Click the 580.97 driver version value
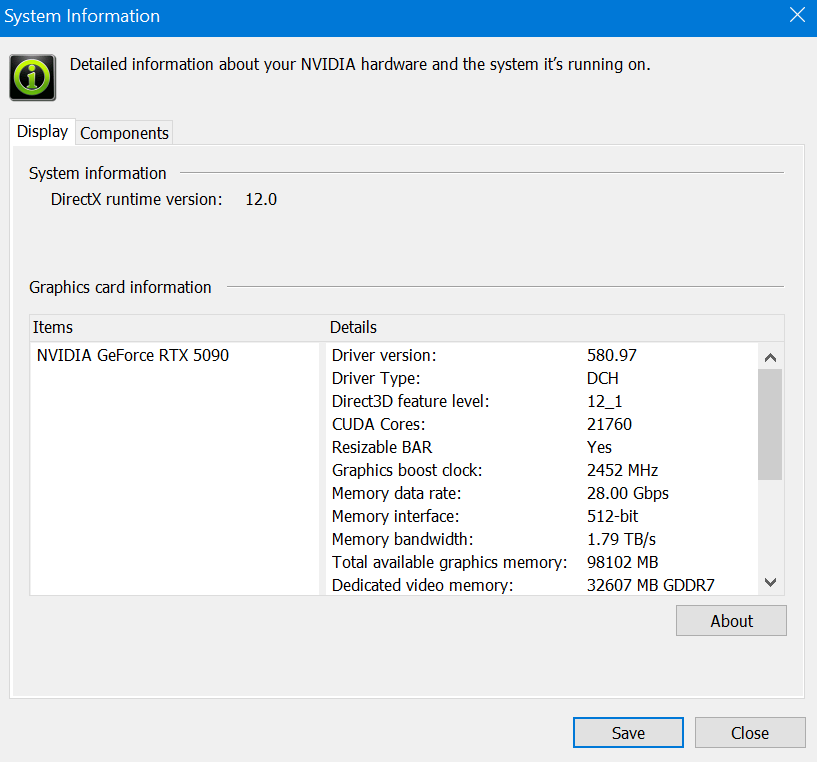Image resolution: width=817 pixels, height=762 pixels. [x=612, y=355]
